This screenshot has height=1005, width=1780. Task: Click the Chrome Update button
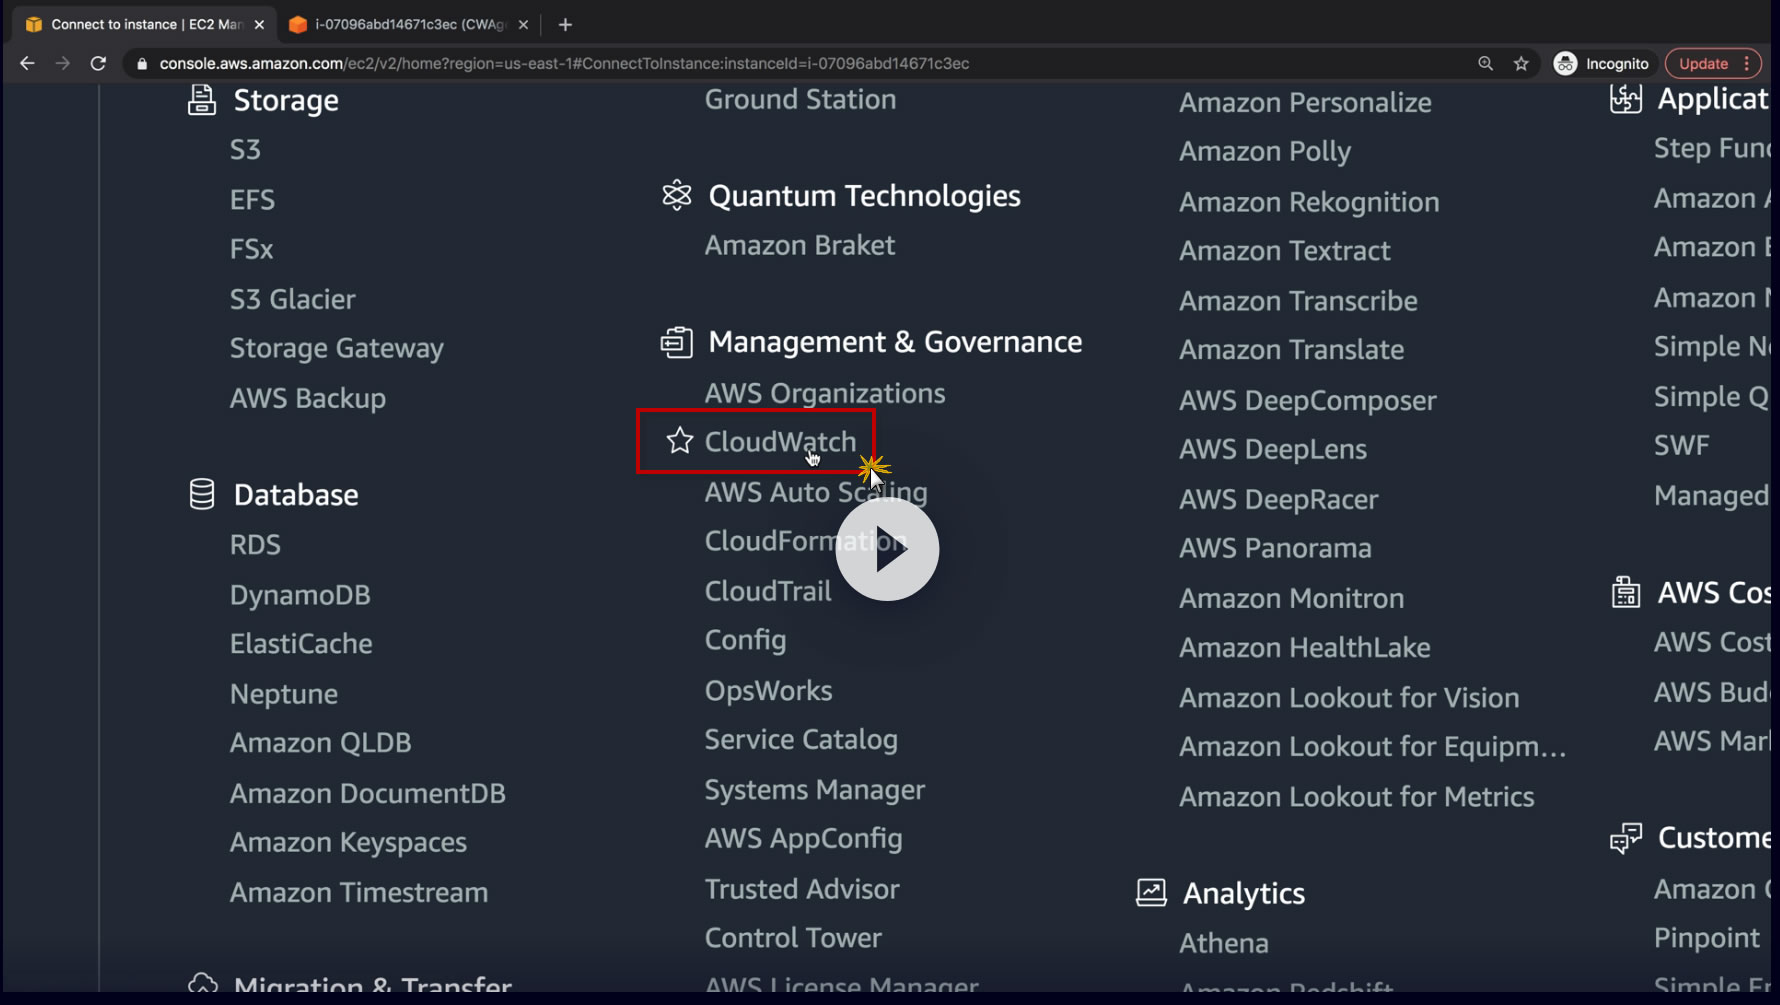[1703, 63]
